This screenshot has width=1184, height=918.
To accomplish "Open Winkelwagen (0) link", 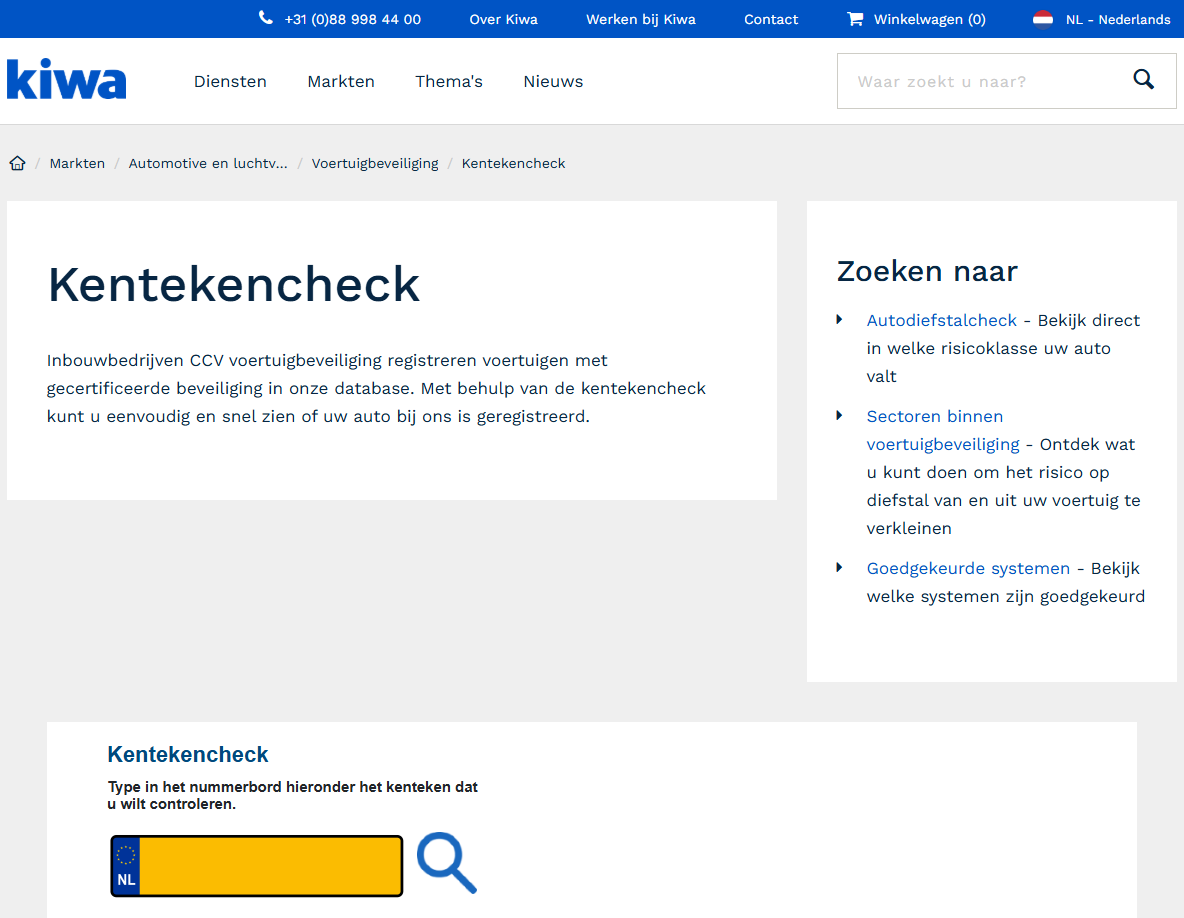I will (x=930, y=20).
